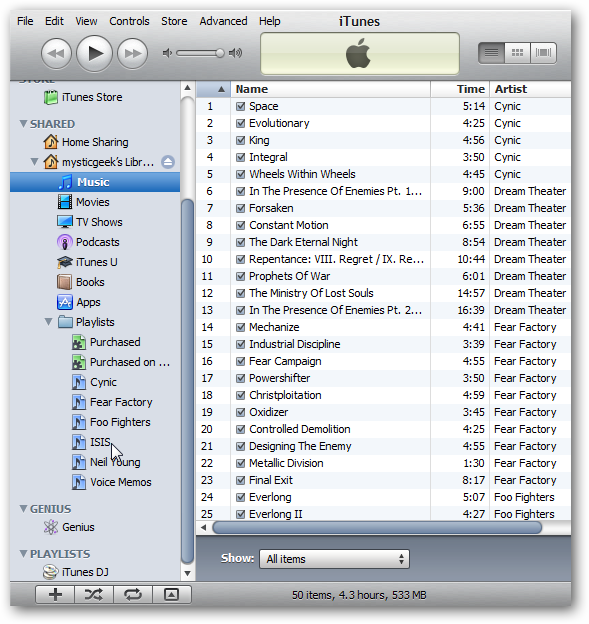Eject mysticgeek's shared library
Viewport: 589px width, 624px height.
[168, 162]
